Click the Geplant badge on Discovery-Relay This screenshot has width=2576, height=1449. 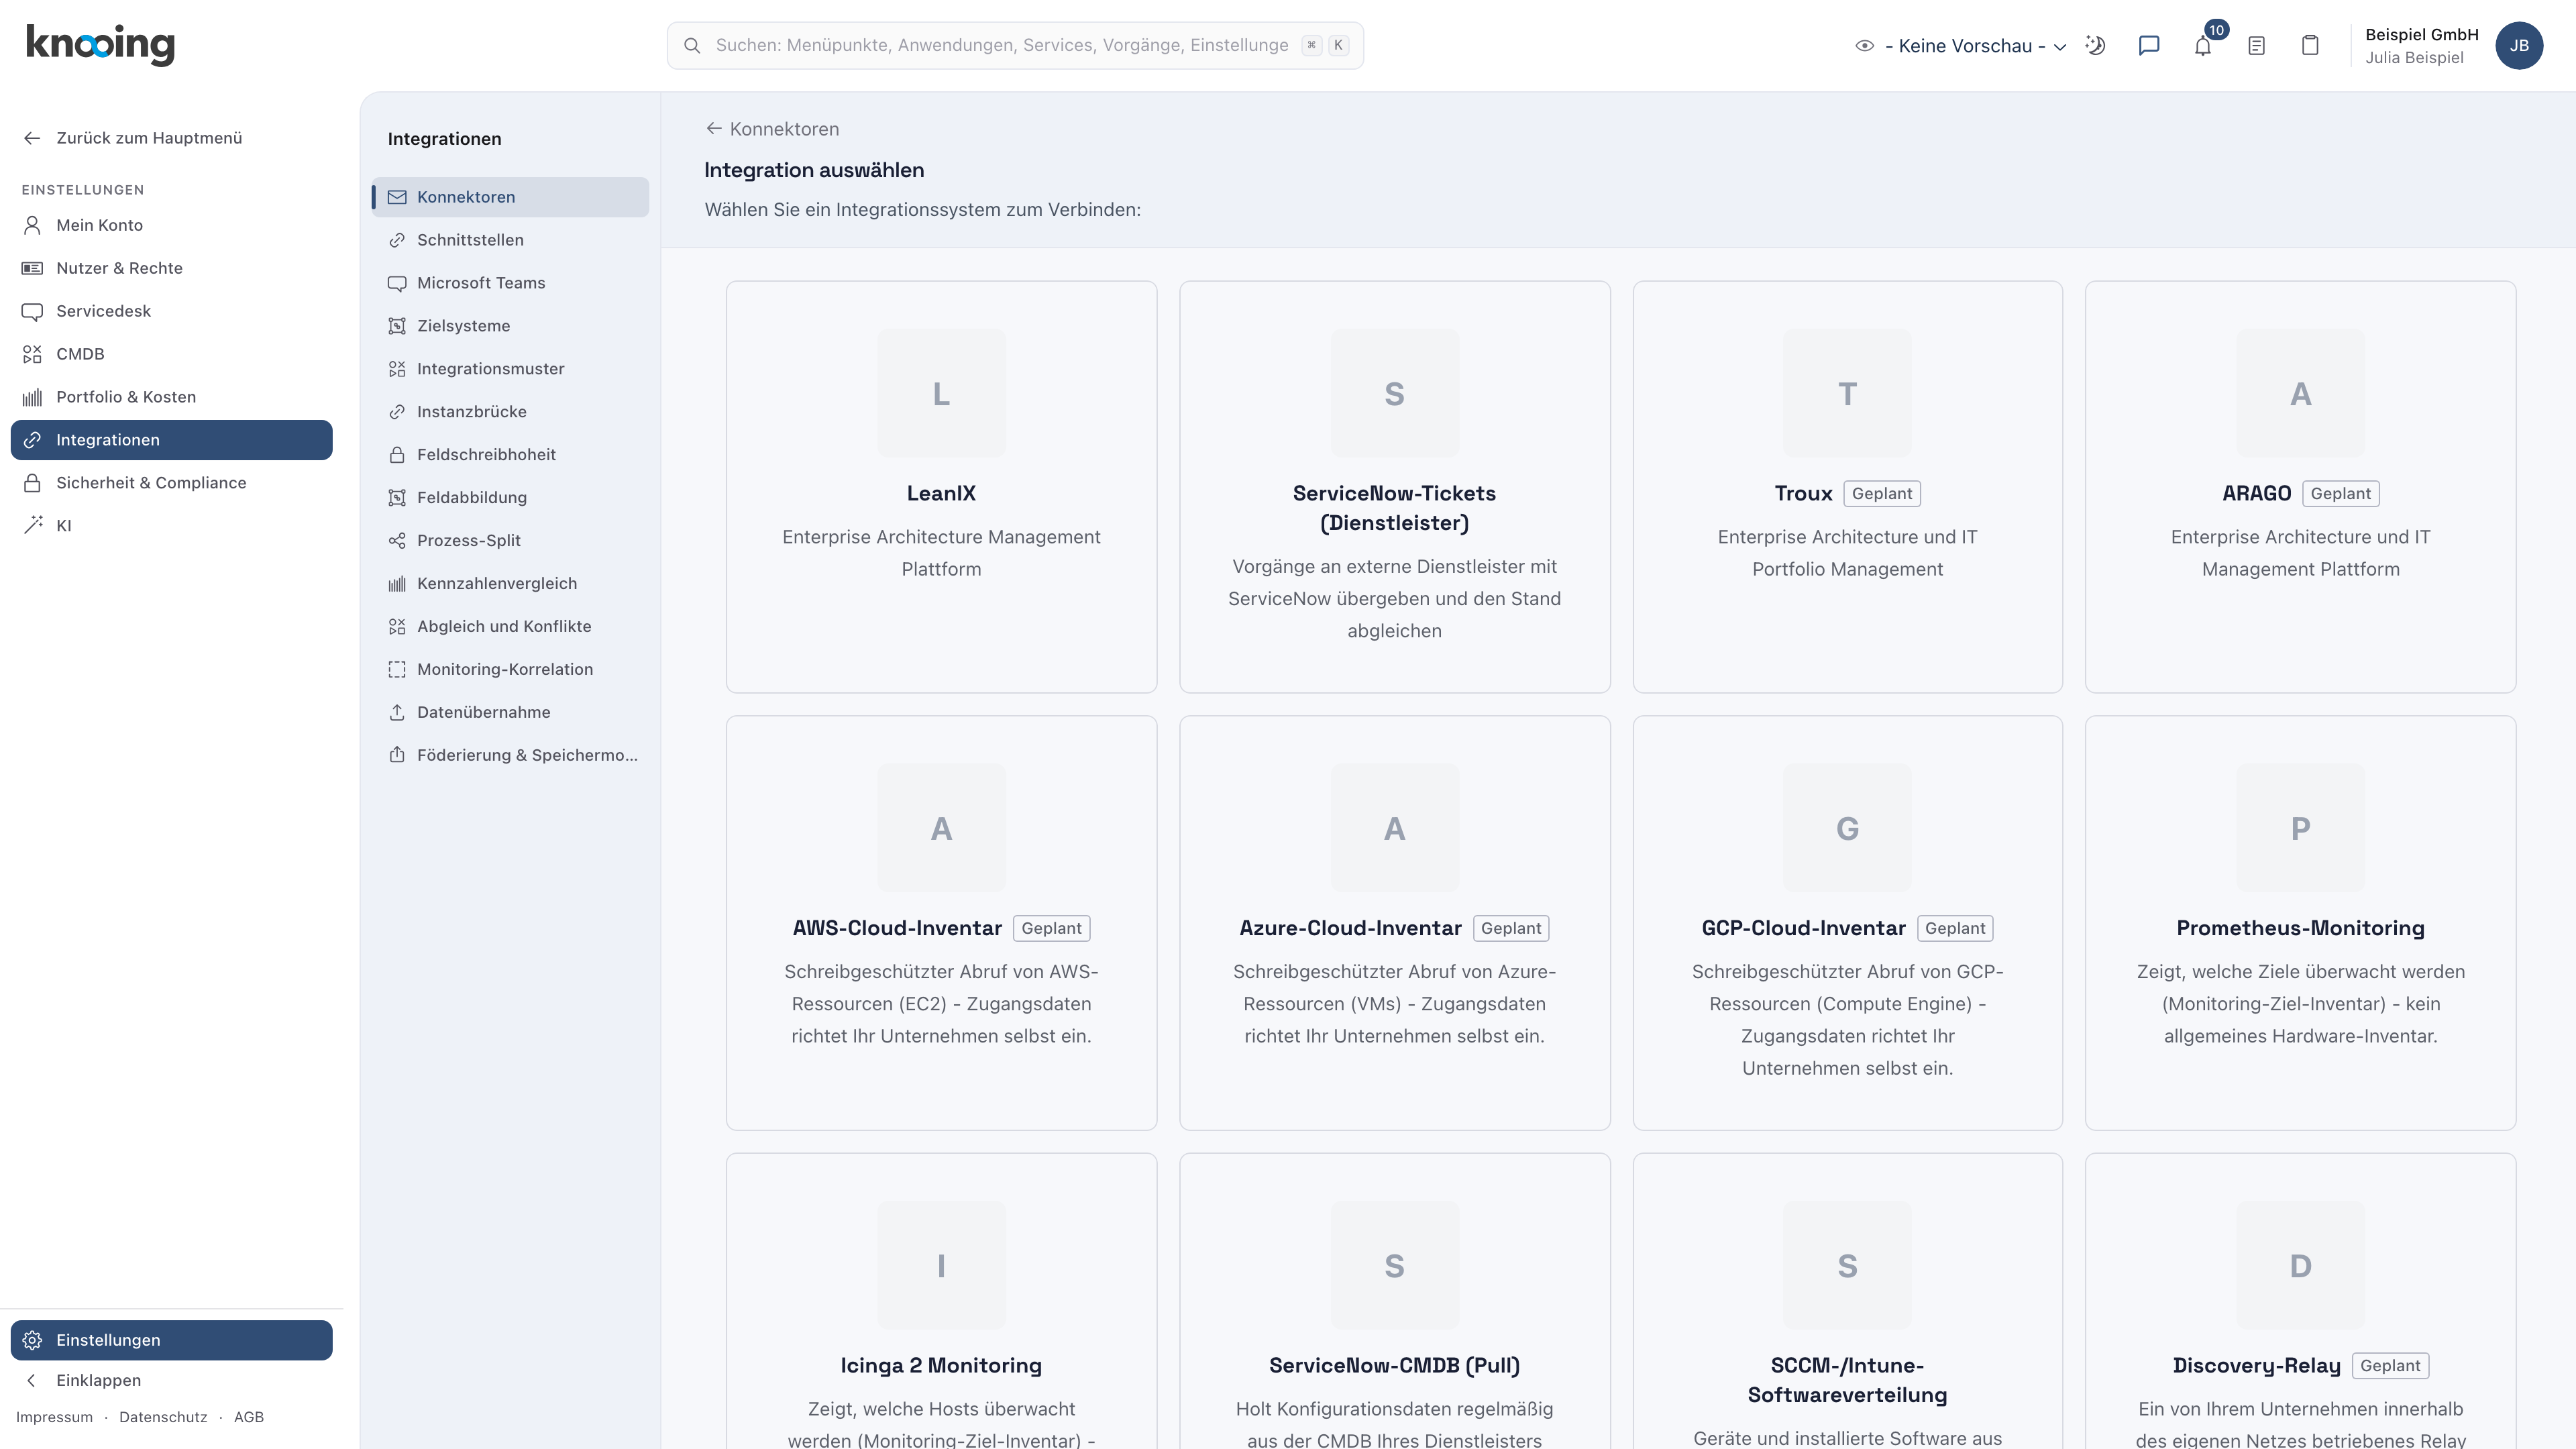coord(2390,1366)
